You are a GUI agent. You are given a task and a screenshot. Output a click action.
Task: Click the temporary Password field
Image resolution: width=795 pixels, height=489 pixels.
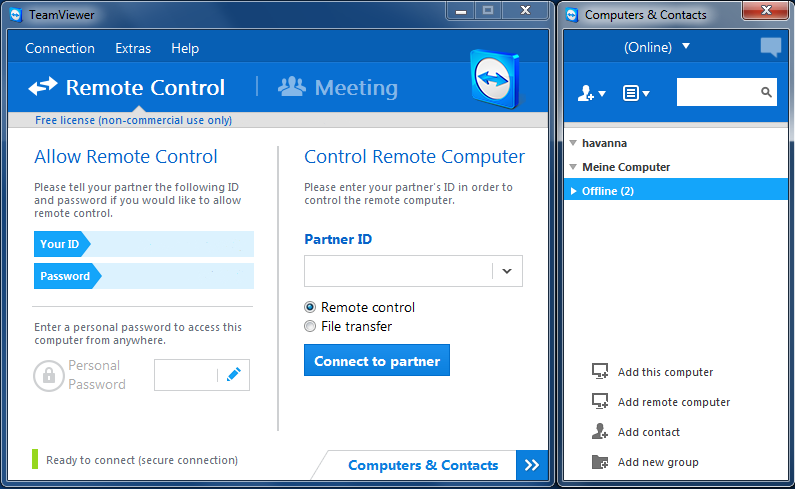(144, 276)
